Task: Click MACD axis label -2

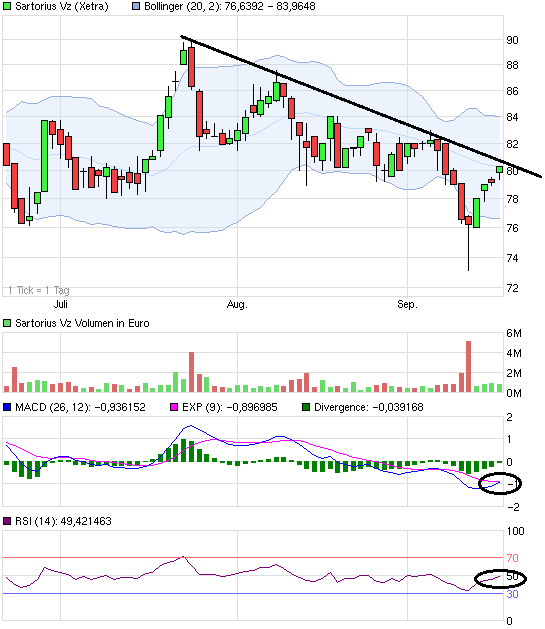Action: pos(513,507)
